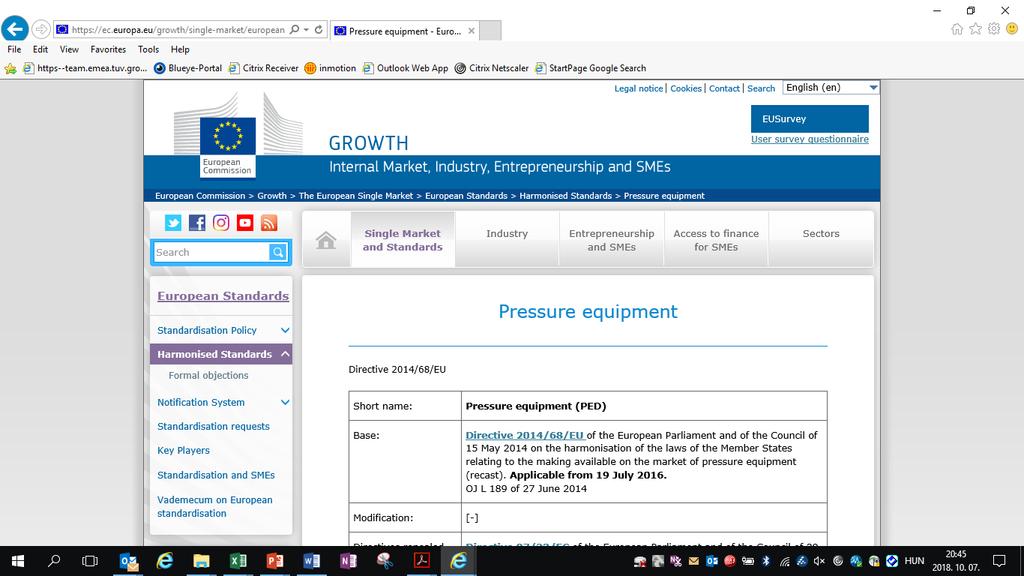Screen dimensions: 1024x576
Task: Open Key Players in the sidebar
Action: coord(184,451)
